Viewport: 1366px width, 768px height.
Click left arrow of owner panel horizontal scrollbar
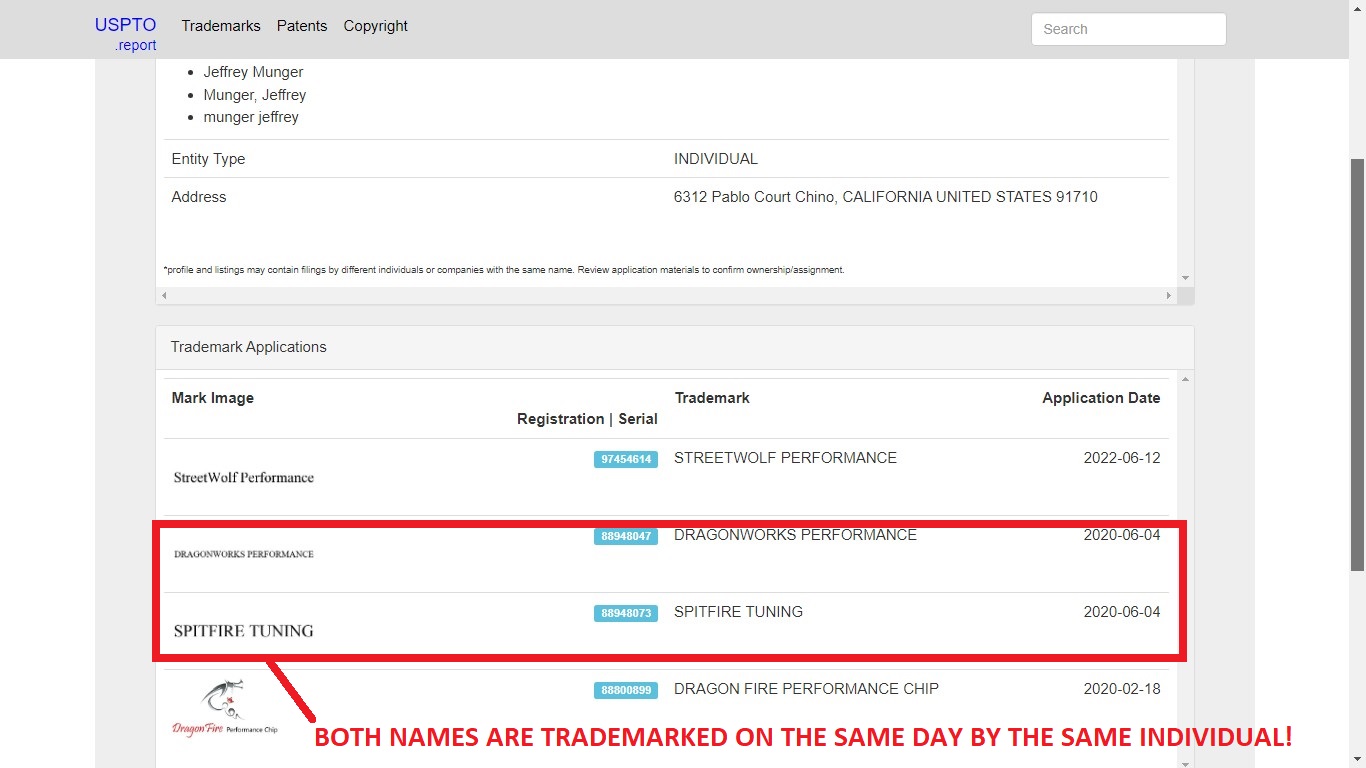164,296
